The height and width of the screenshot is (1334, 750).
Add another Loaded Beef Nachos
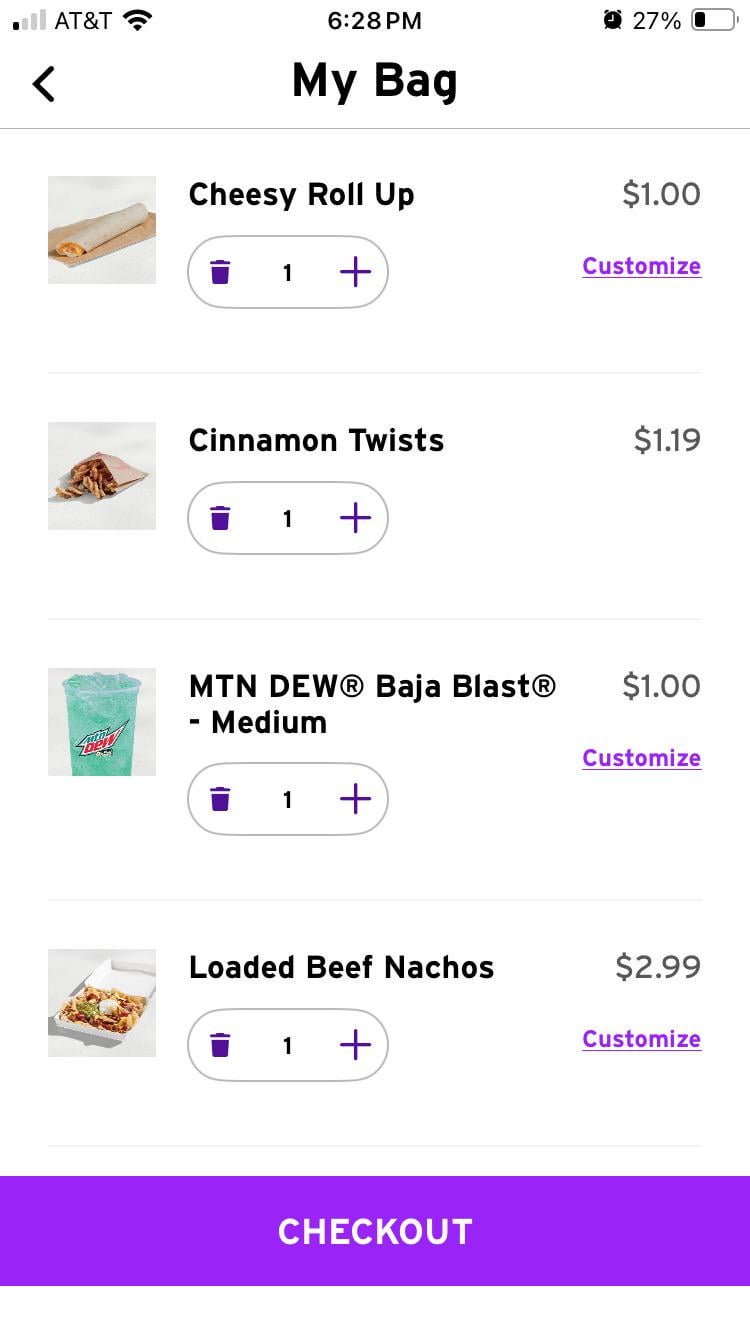tap(355, 1045)
